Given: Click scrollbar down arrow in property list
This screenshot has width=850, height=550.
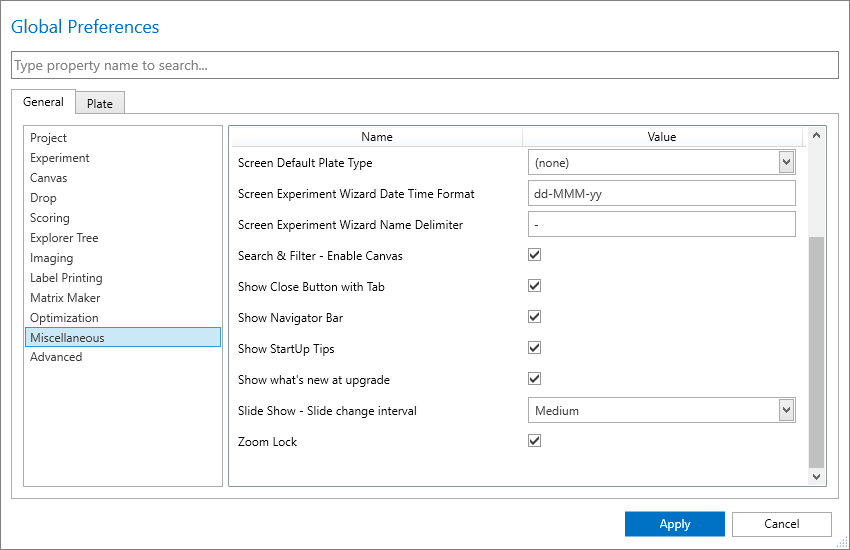Looking at the screenshot, I should [x=816, y=477].
